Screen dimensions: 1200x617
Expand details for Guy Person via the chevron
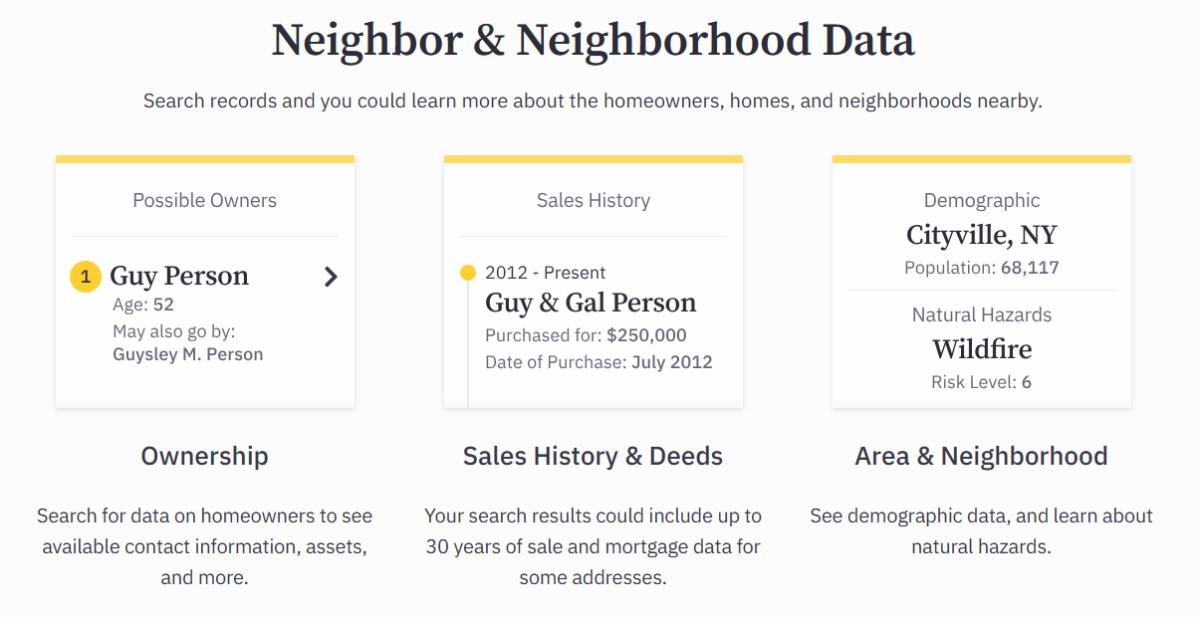331,277
